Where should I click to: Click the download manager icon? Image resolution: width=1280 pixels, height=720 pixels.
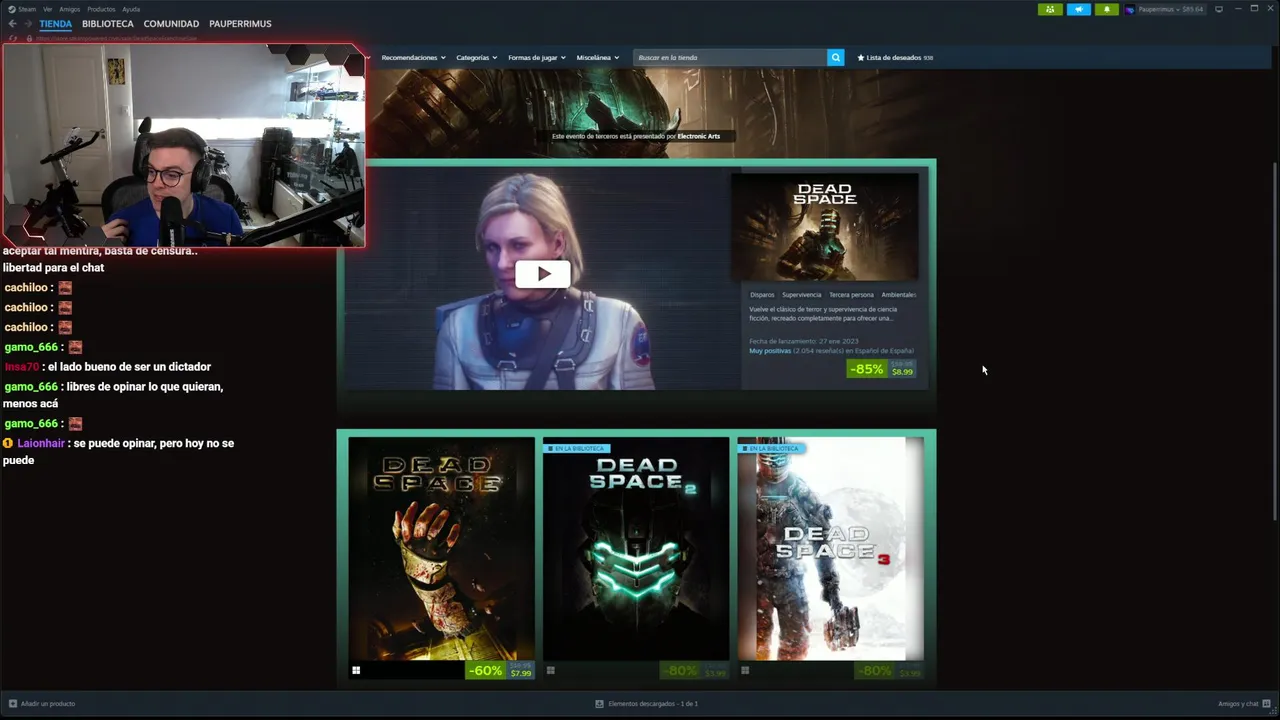[x=600, y=704]
